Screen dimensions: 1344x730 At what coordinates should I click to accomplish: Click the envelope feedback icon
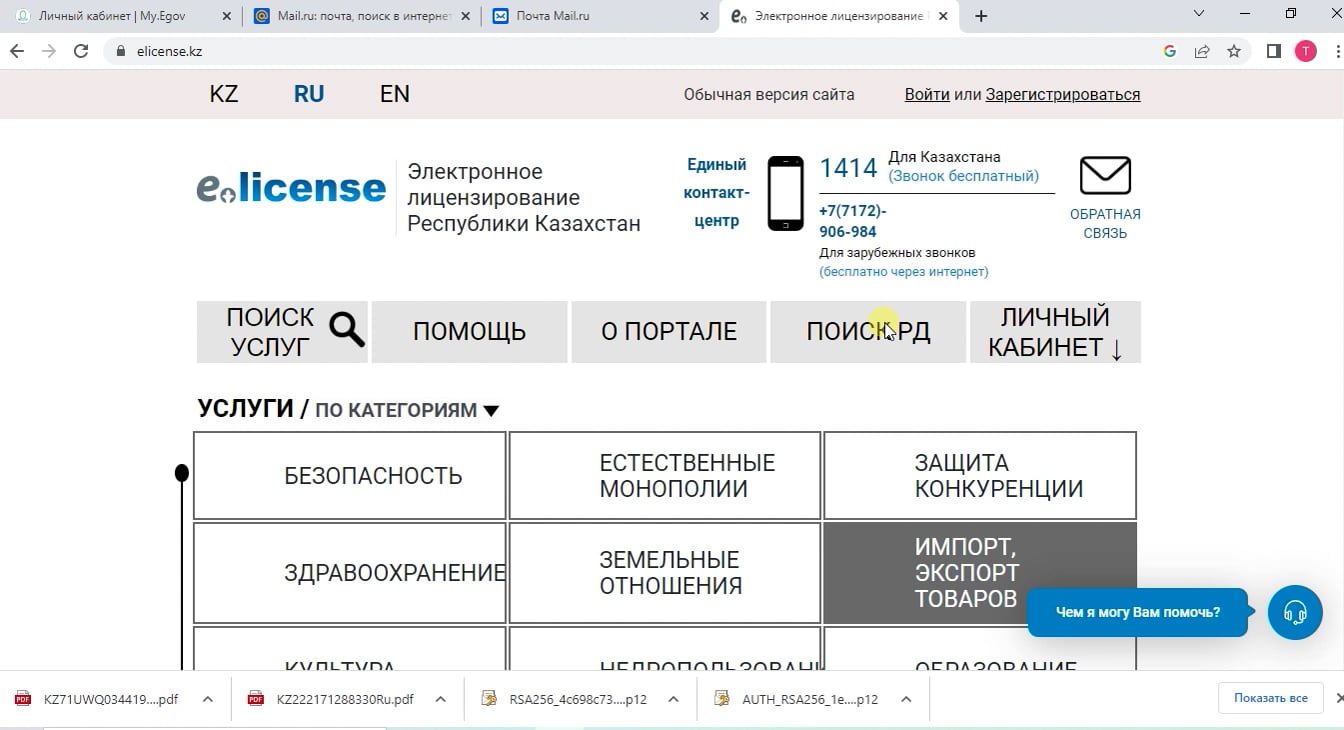(1105, 176)
